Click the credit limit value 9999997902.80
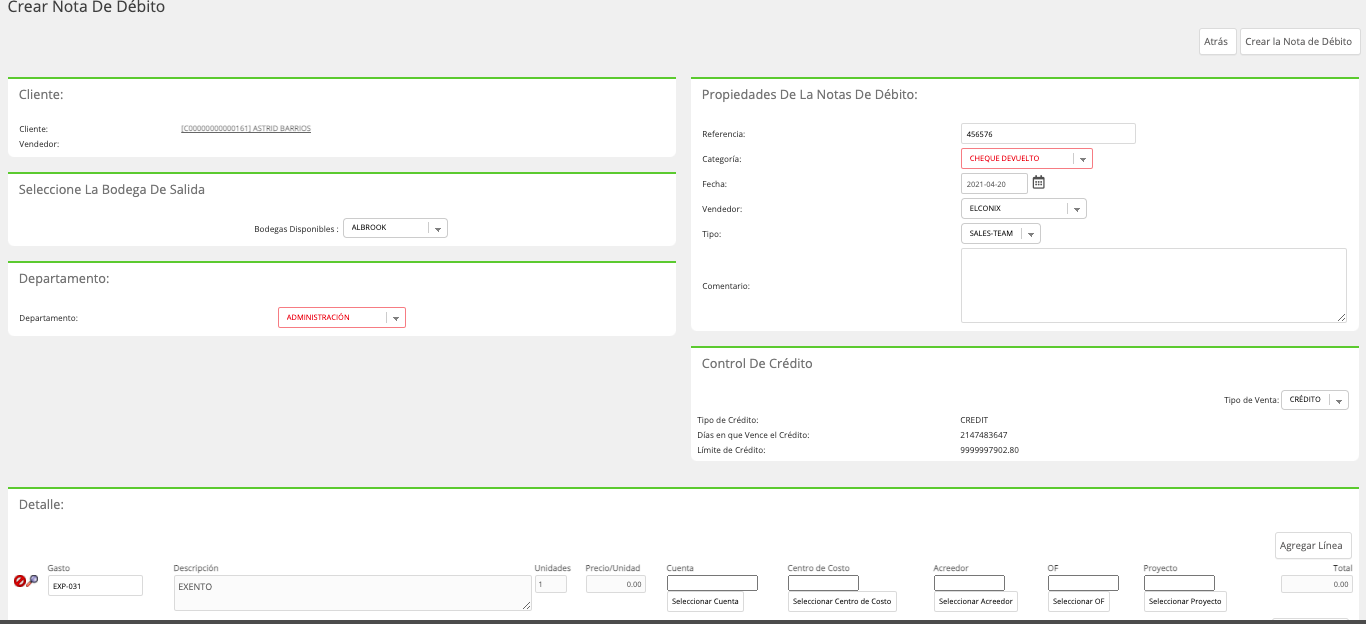This screenshot has height=624, width=1366. tap(989, 451)
